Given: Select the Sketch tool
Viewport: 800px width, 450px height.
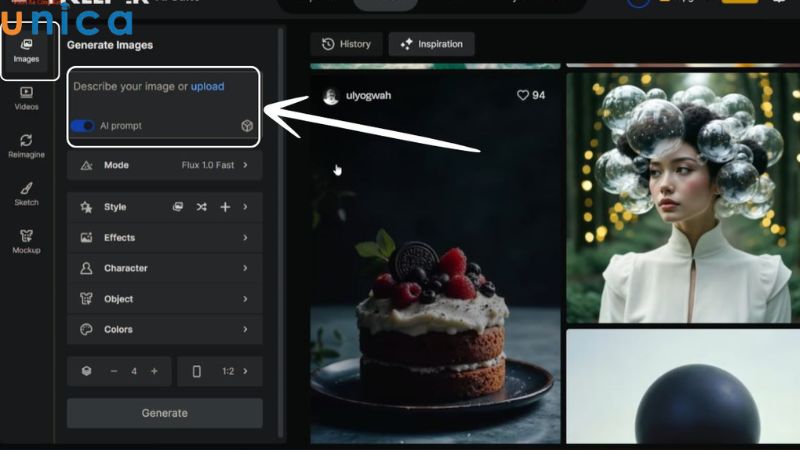Looking at the screenshot, I should [26, 194].
